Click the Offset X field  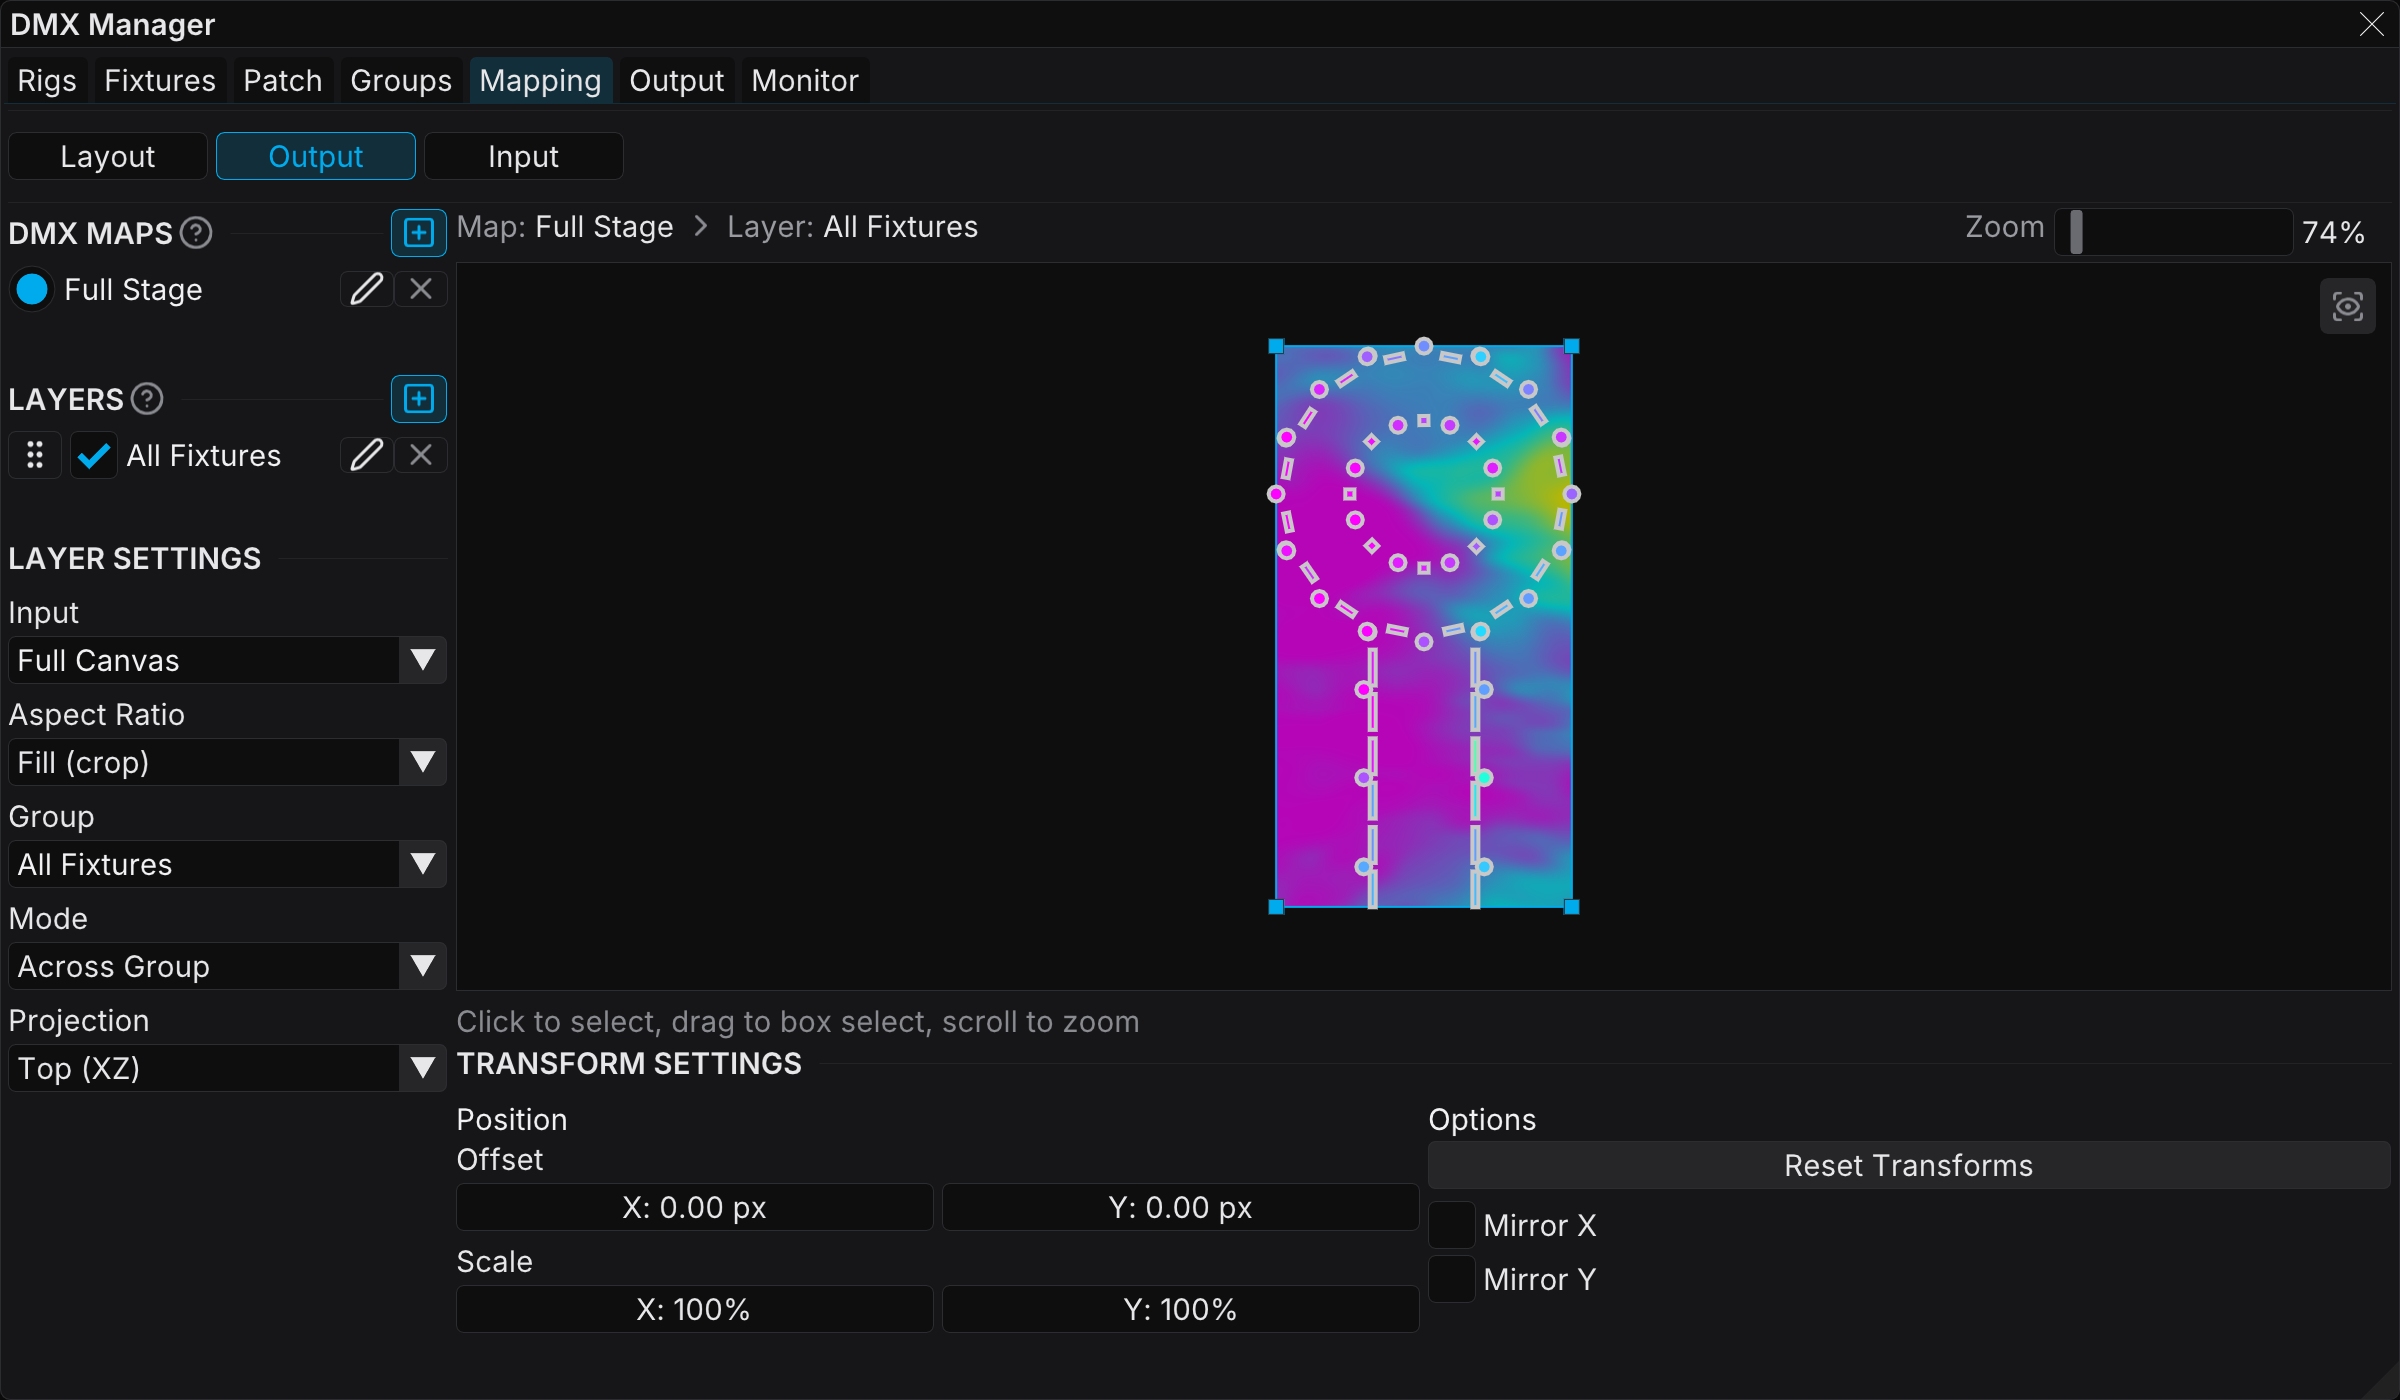pos(694,1207)
